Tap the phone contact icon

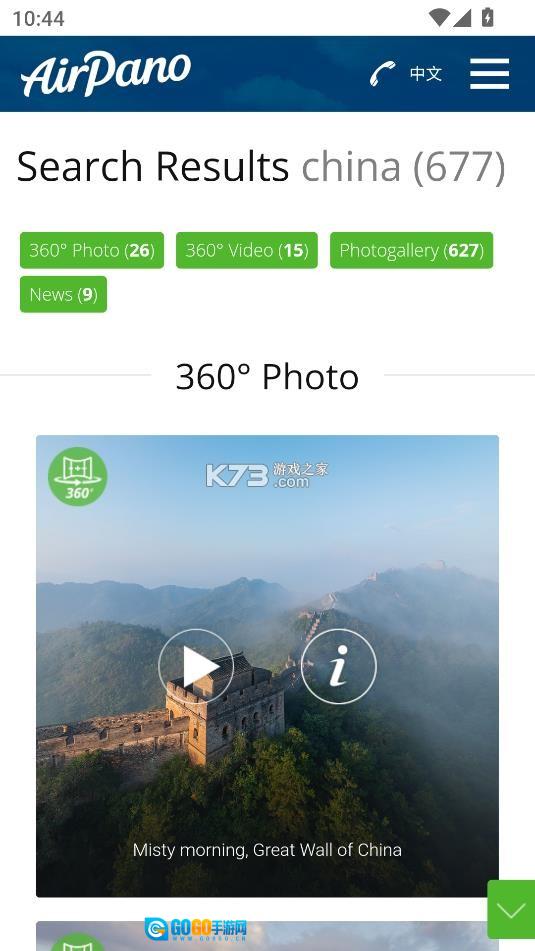click(x=382, y=74)
